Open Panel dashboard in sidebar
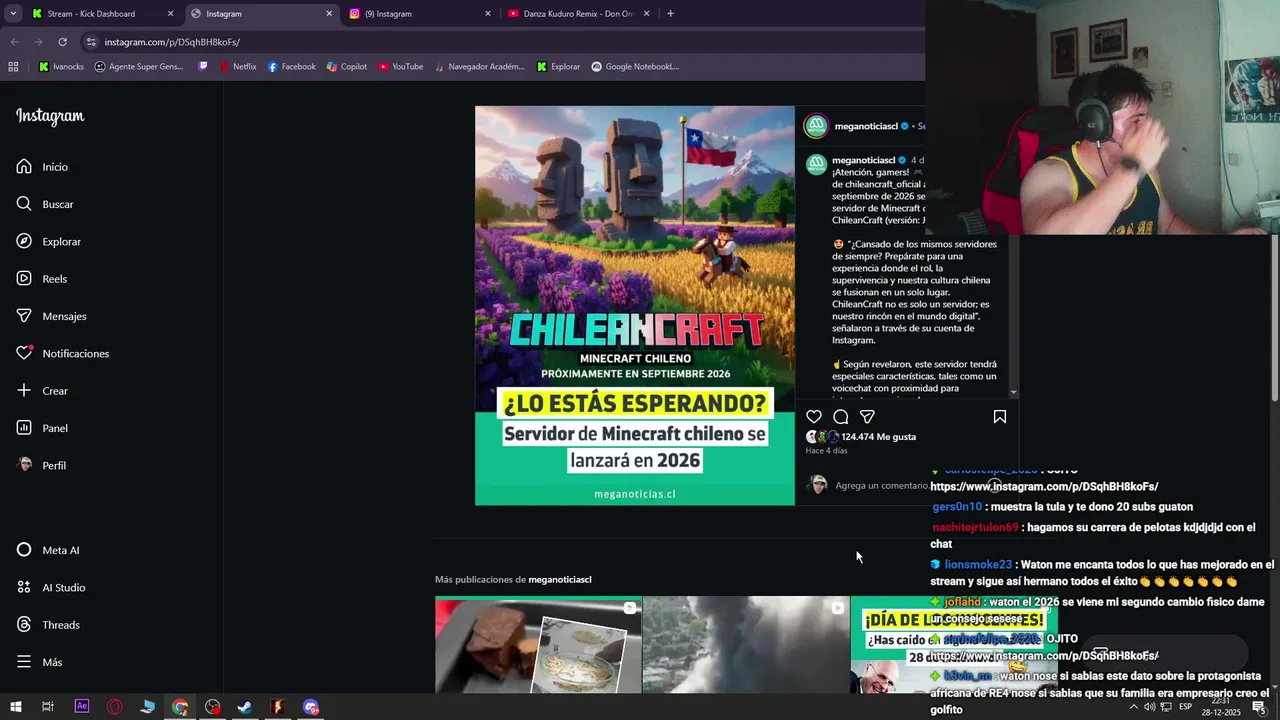This screenshot has height=720, width=1280. click(42, 428)
